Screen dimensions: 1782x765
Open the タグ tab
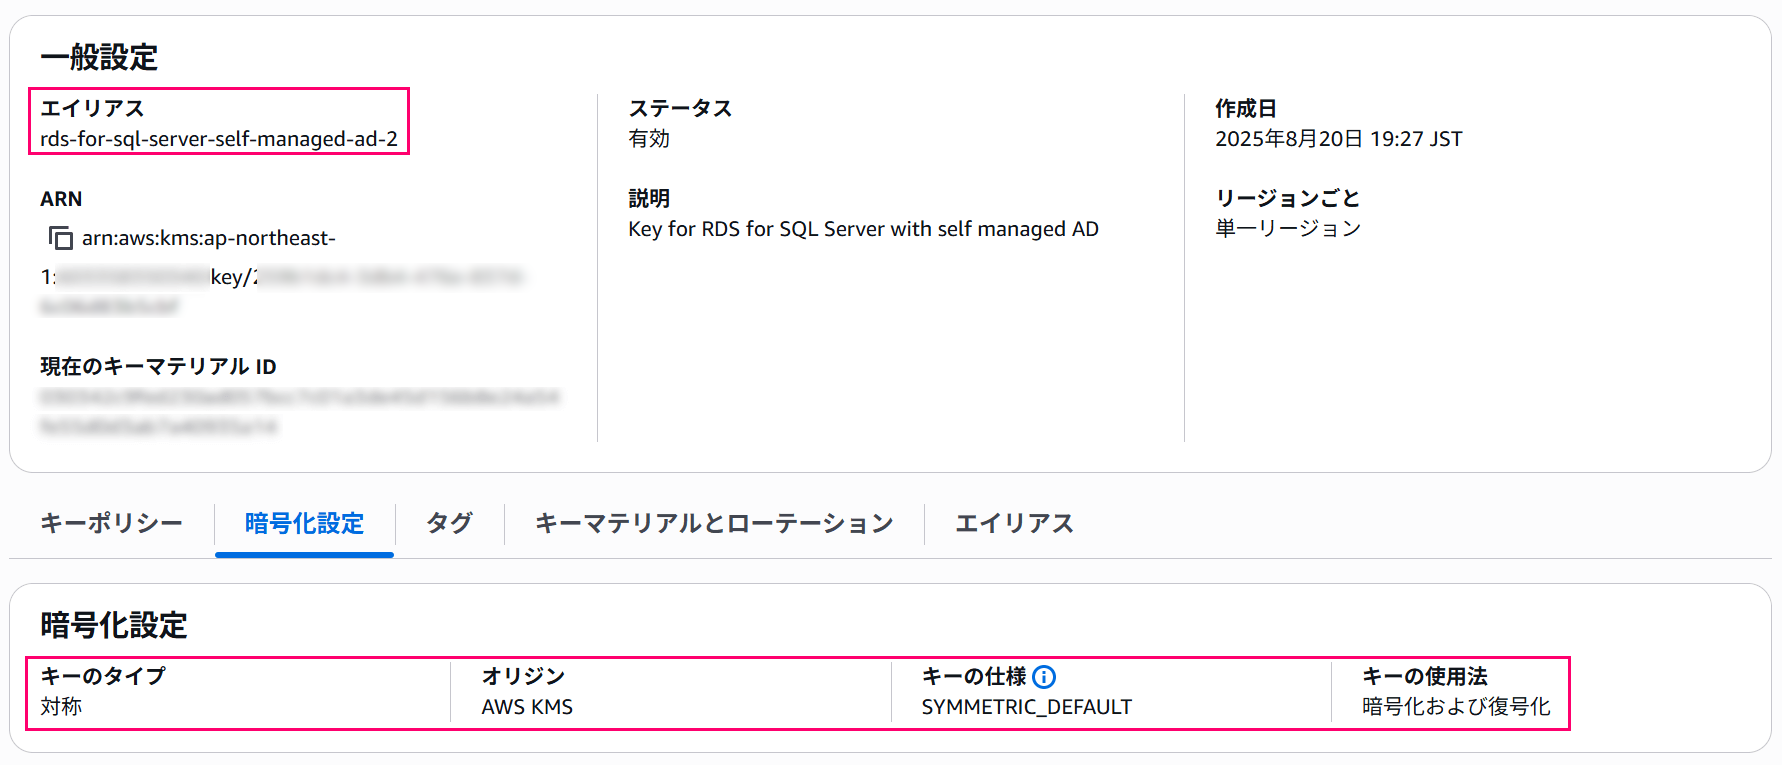[x=449, y=523]
